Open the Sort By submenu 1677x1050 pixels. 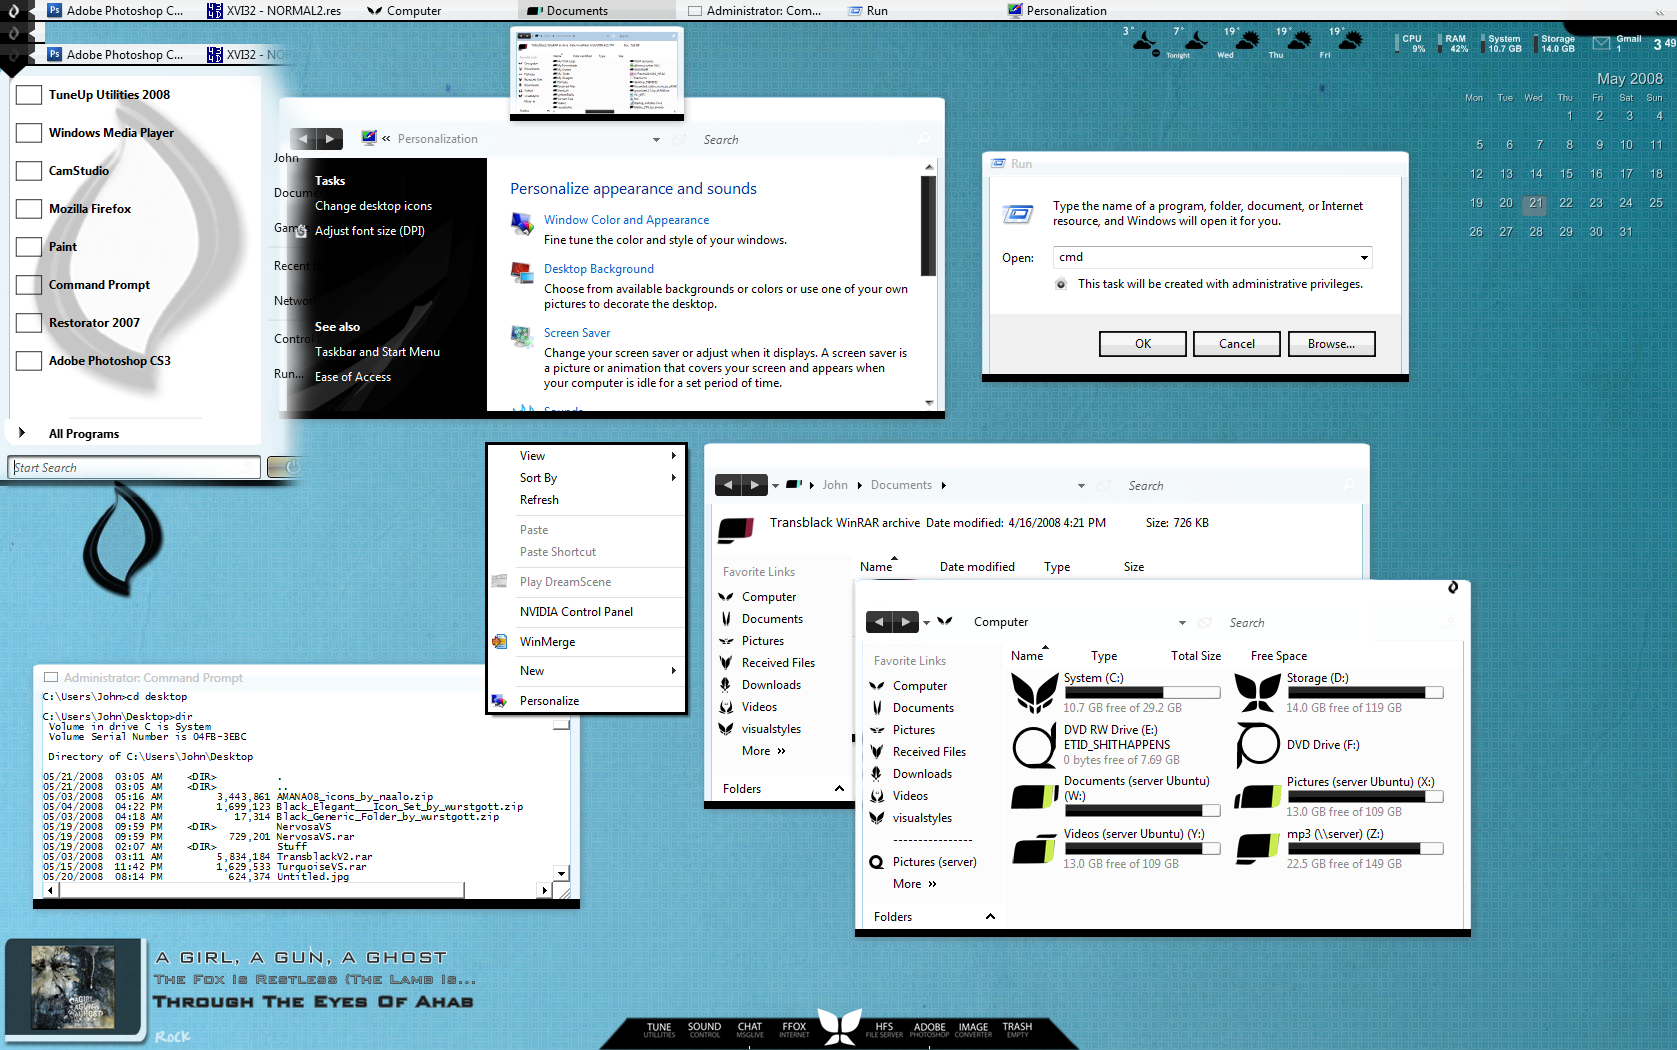click(x=586, y=478)
